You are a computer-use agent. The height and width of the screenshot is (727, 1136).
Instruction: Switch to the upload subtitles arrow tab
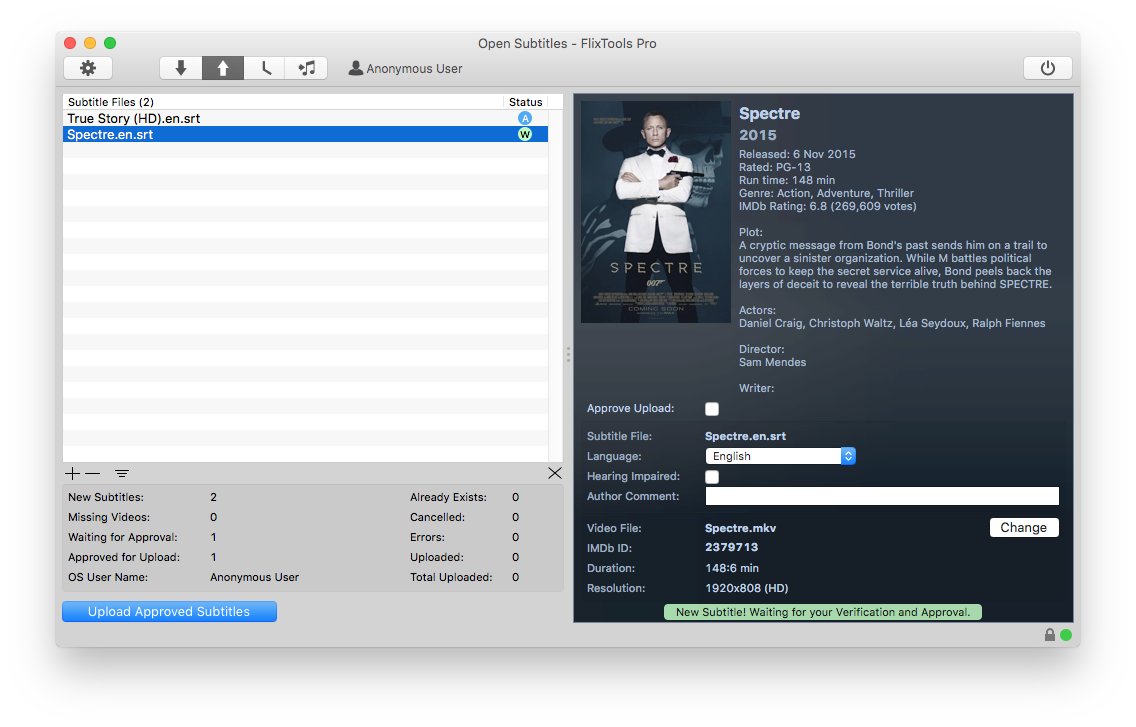[x=222, y=68]
